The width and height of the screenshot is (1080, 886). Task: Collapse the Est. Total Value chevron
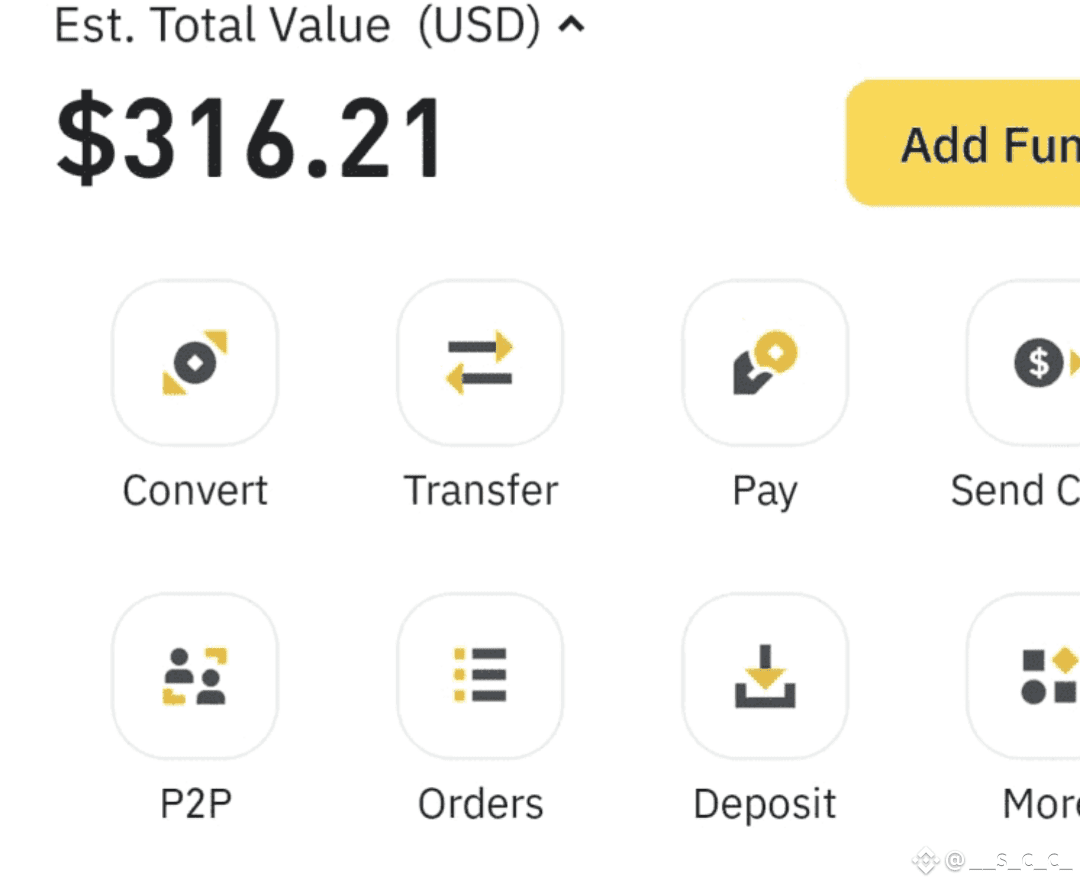coord(571,25)
